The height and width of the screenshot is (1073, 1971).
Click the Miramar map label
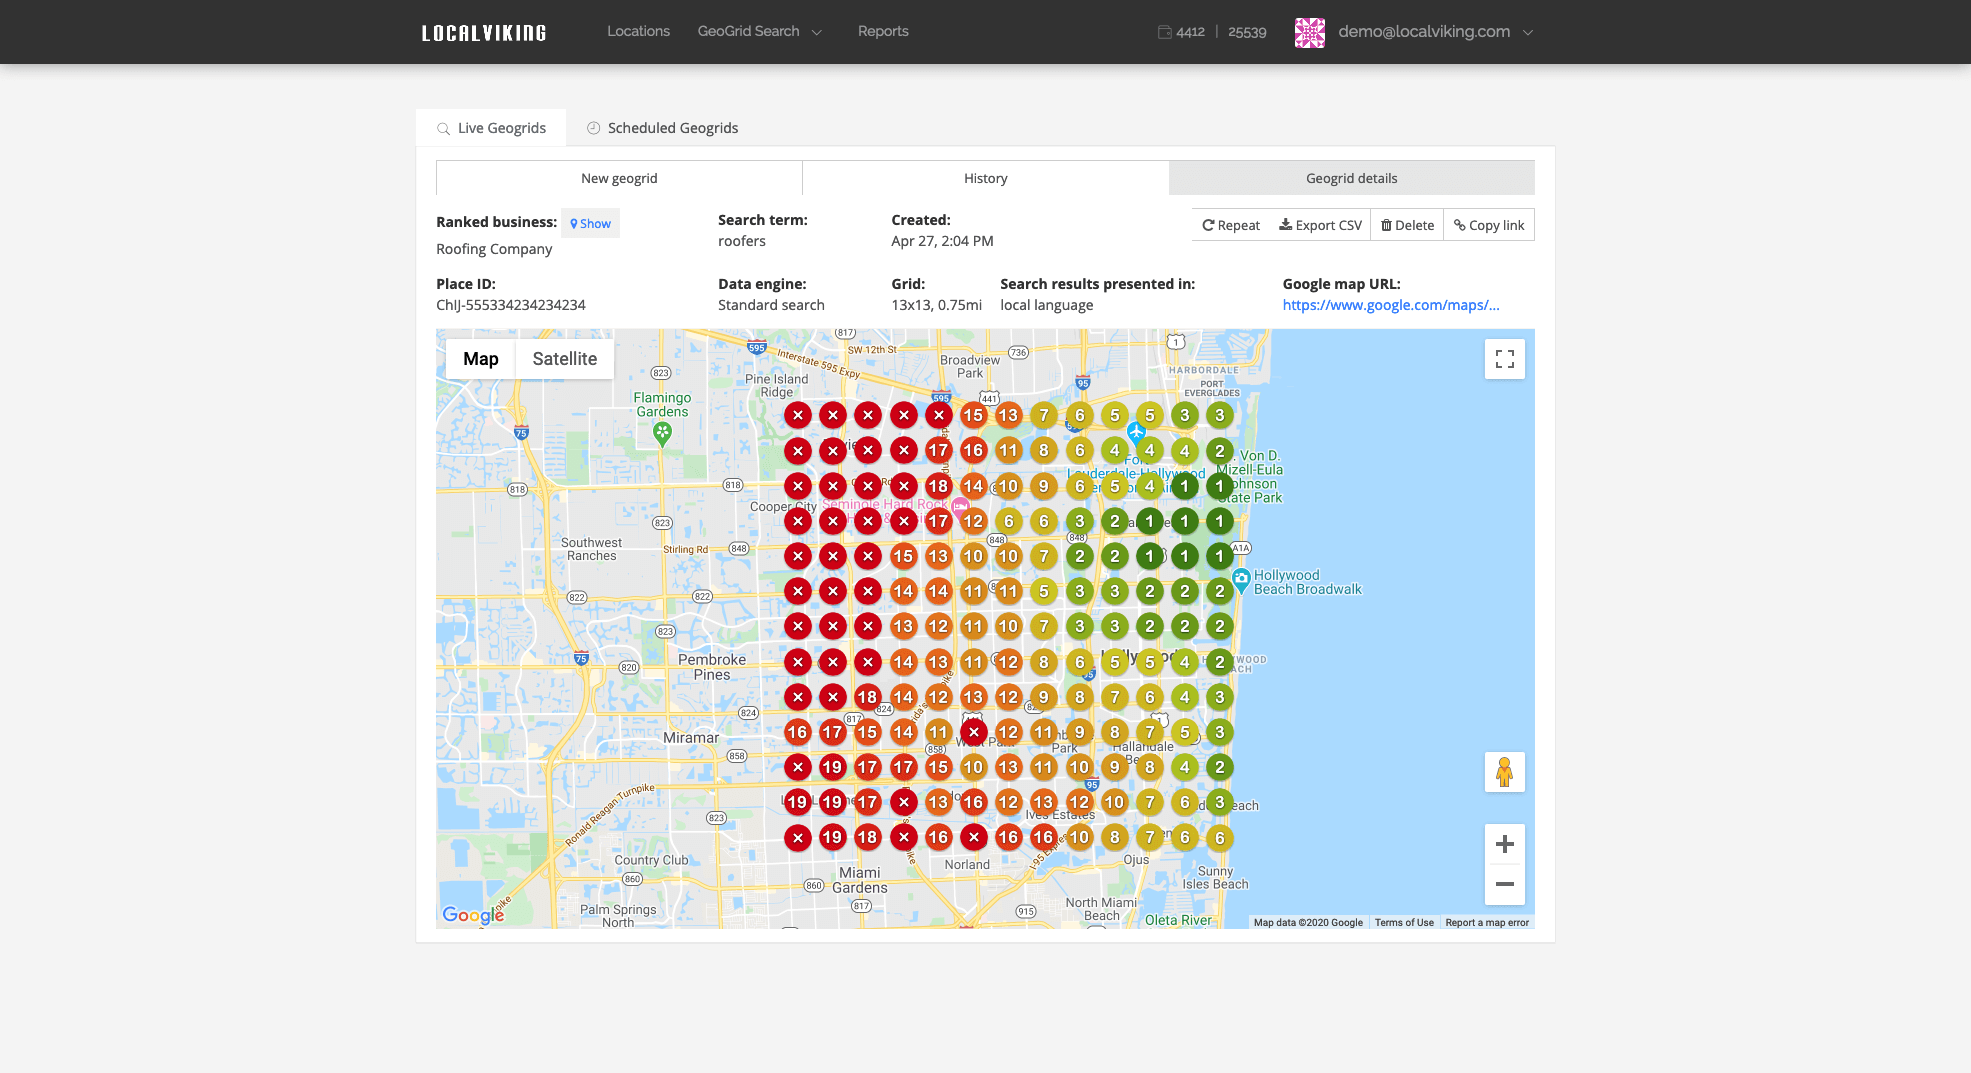click(x=691, y=738)
